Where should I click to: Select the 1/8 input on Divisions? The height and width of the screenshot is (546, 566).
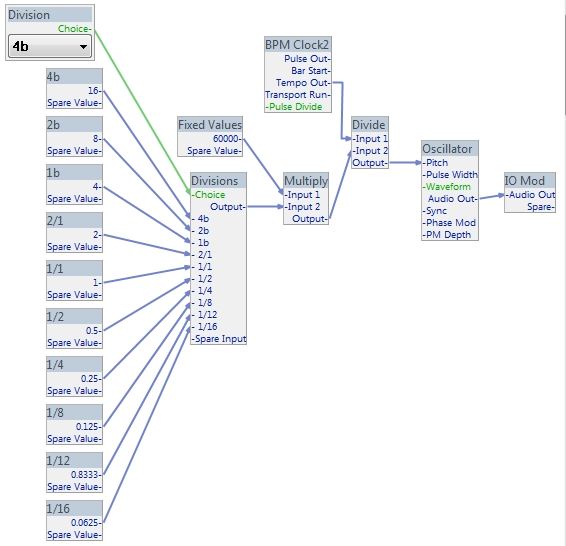pos(202,302)
